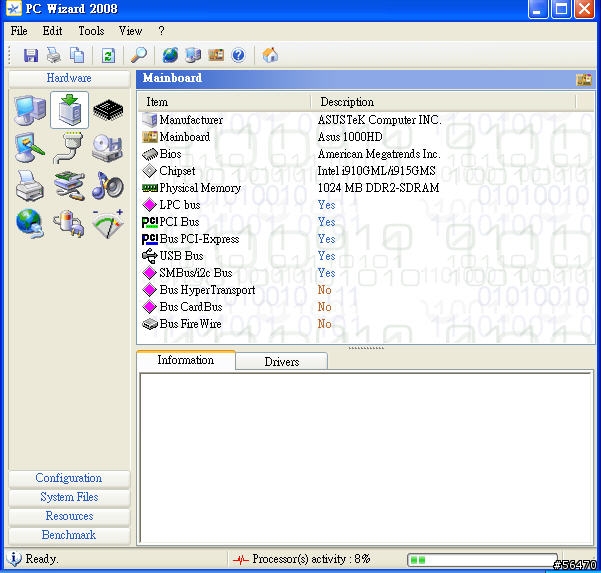Open the System Files panel section
This screenshot has width=601, height=573.
69,497
